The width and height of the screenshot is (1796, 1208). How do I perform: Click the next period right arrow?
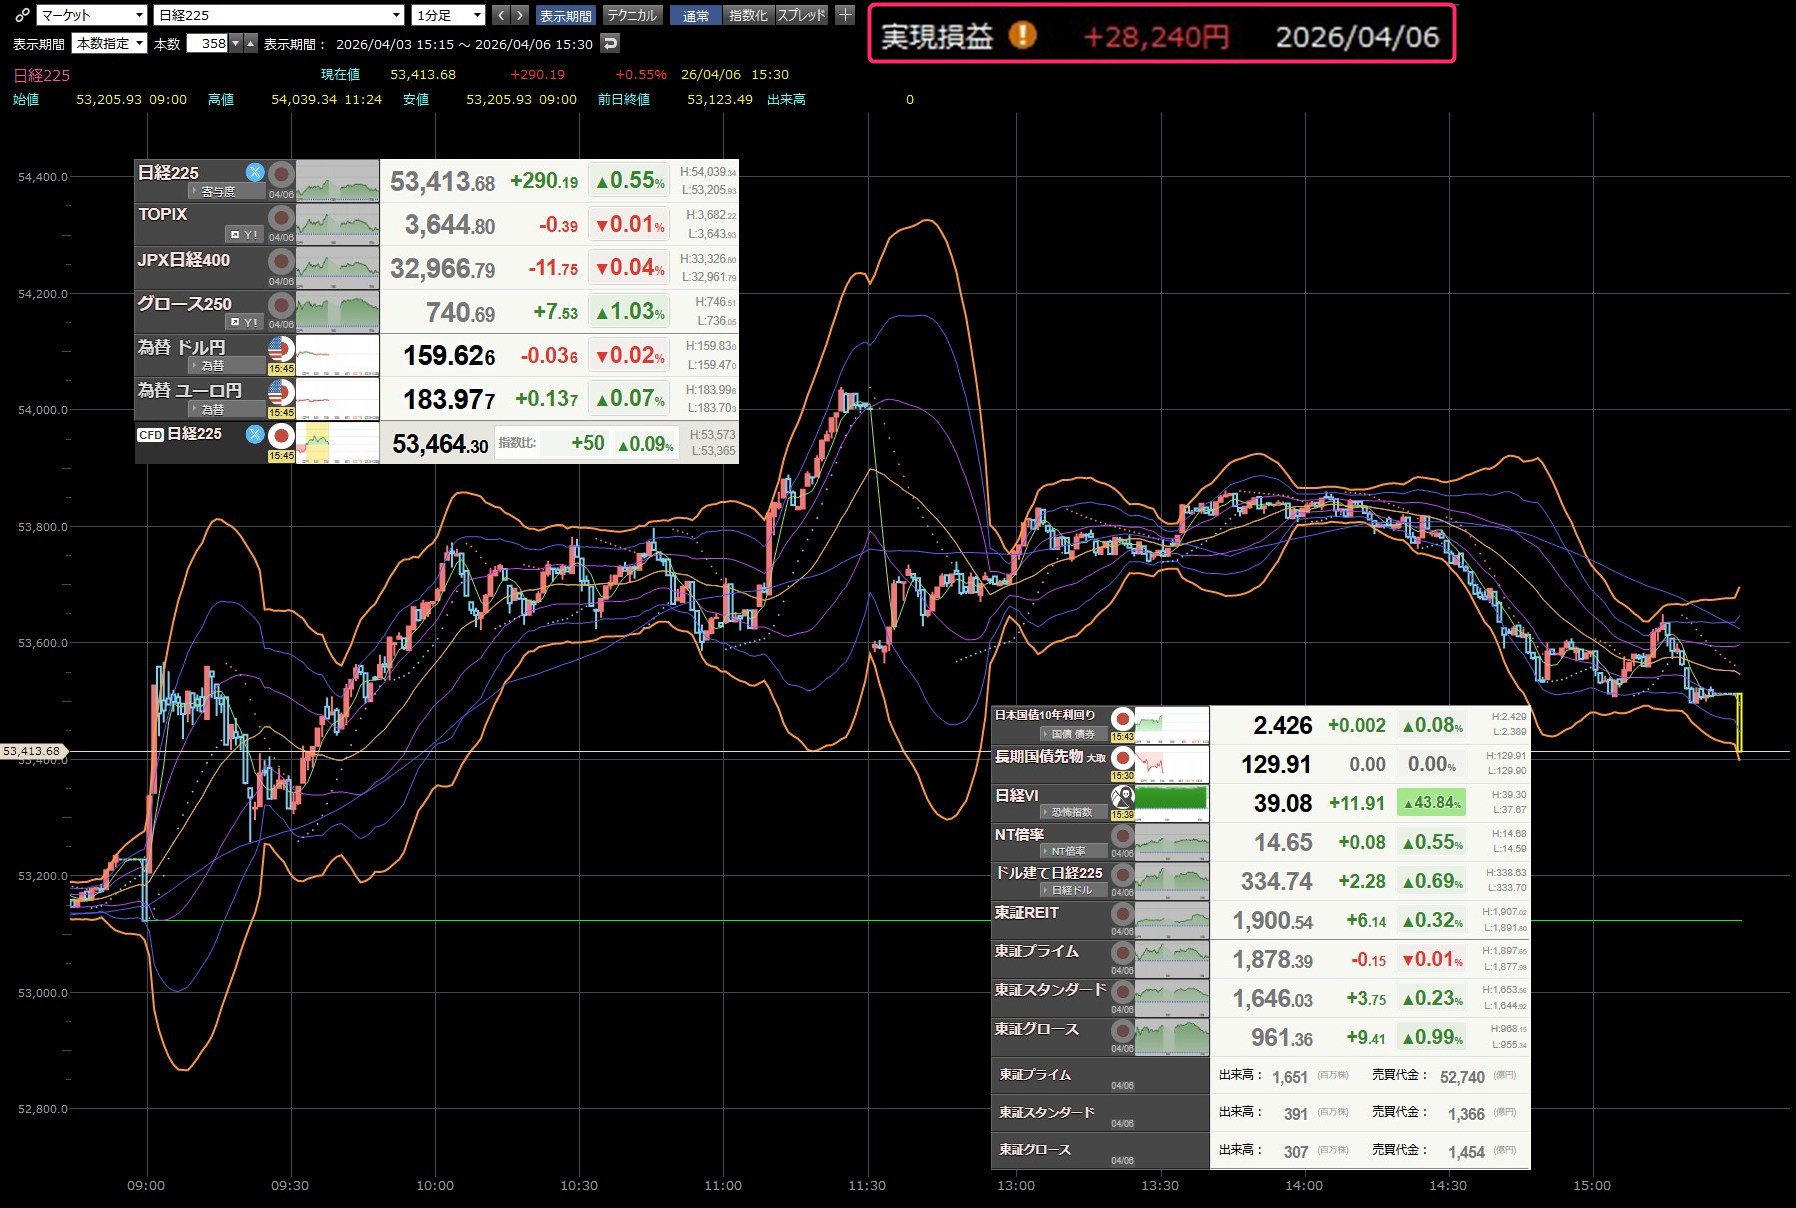tap(519, 15)
